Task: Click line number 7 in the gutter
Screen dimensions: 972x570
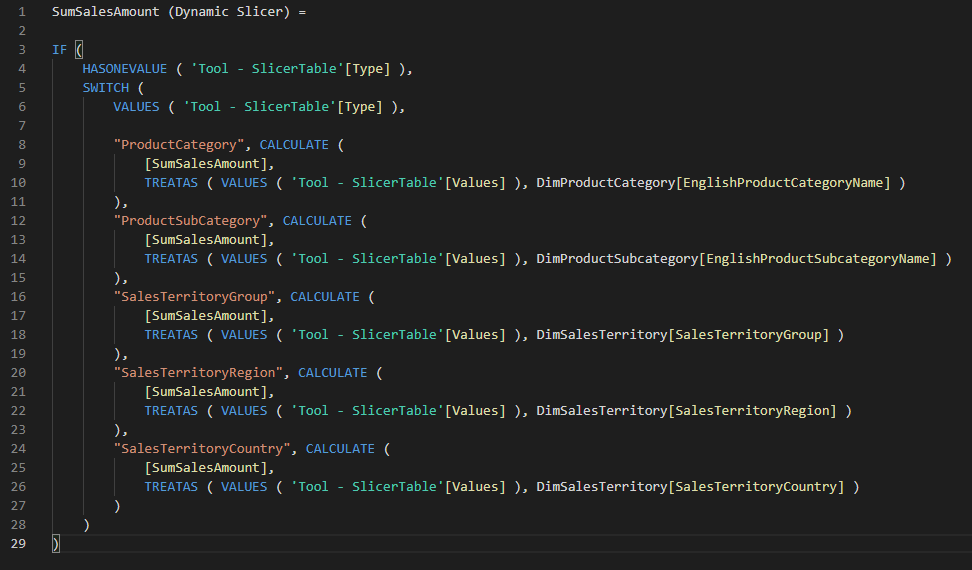Action: click(22, 126)
